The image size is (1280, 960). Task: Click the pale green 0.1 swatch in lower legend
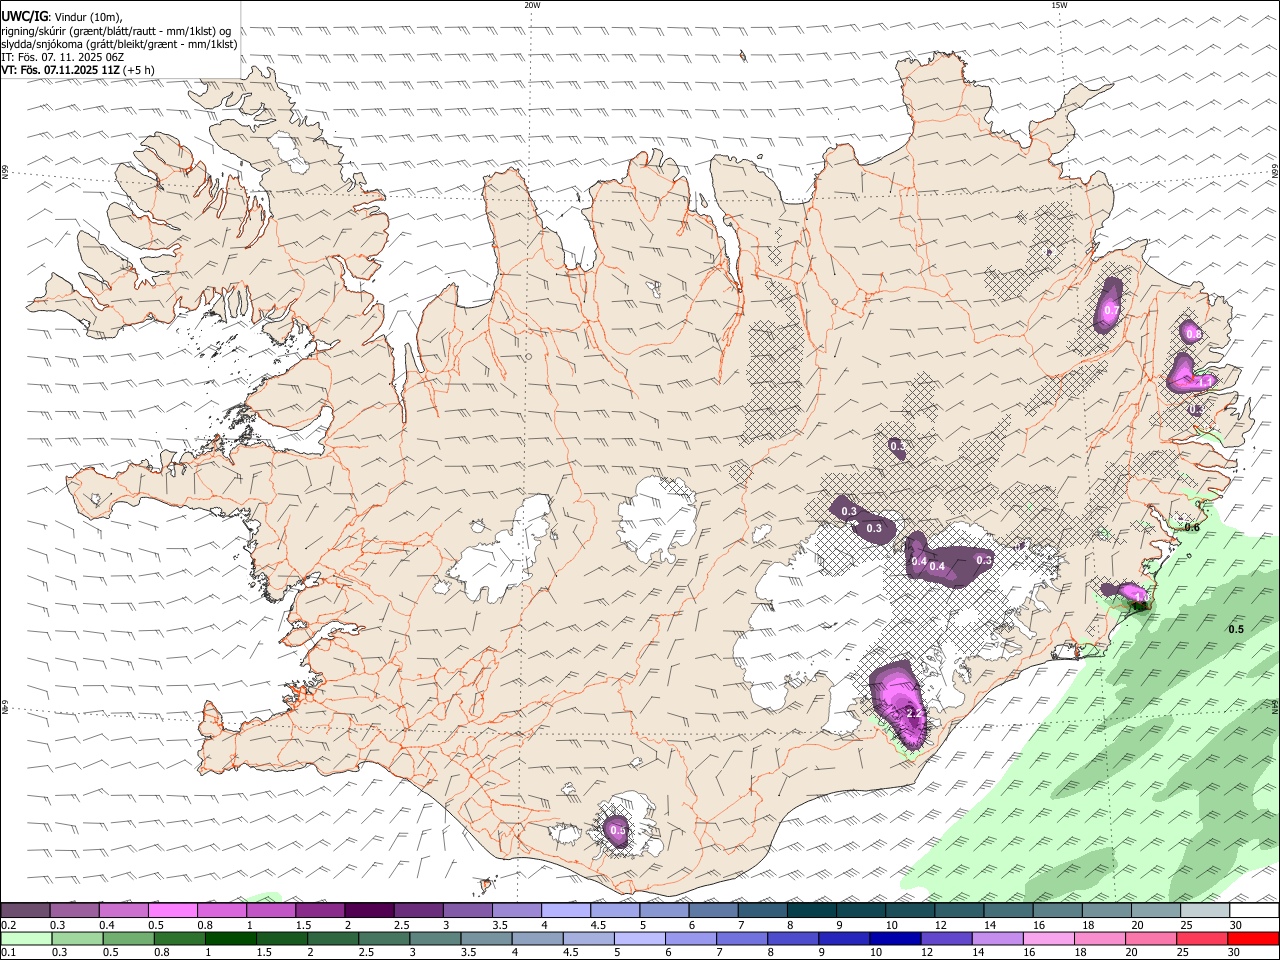click(25, 939)
